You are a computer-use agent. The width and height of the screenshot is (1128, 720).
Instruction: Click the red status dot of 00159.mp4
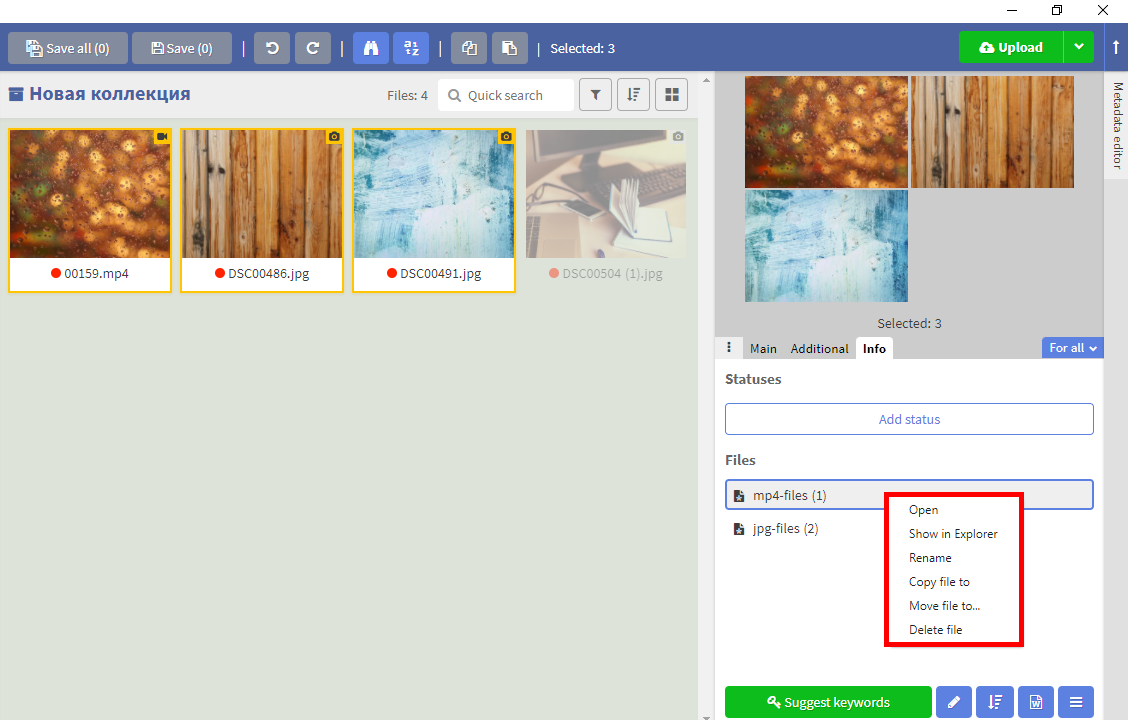pyautogui.click(x=55, y=273)
